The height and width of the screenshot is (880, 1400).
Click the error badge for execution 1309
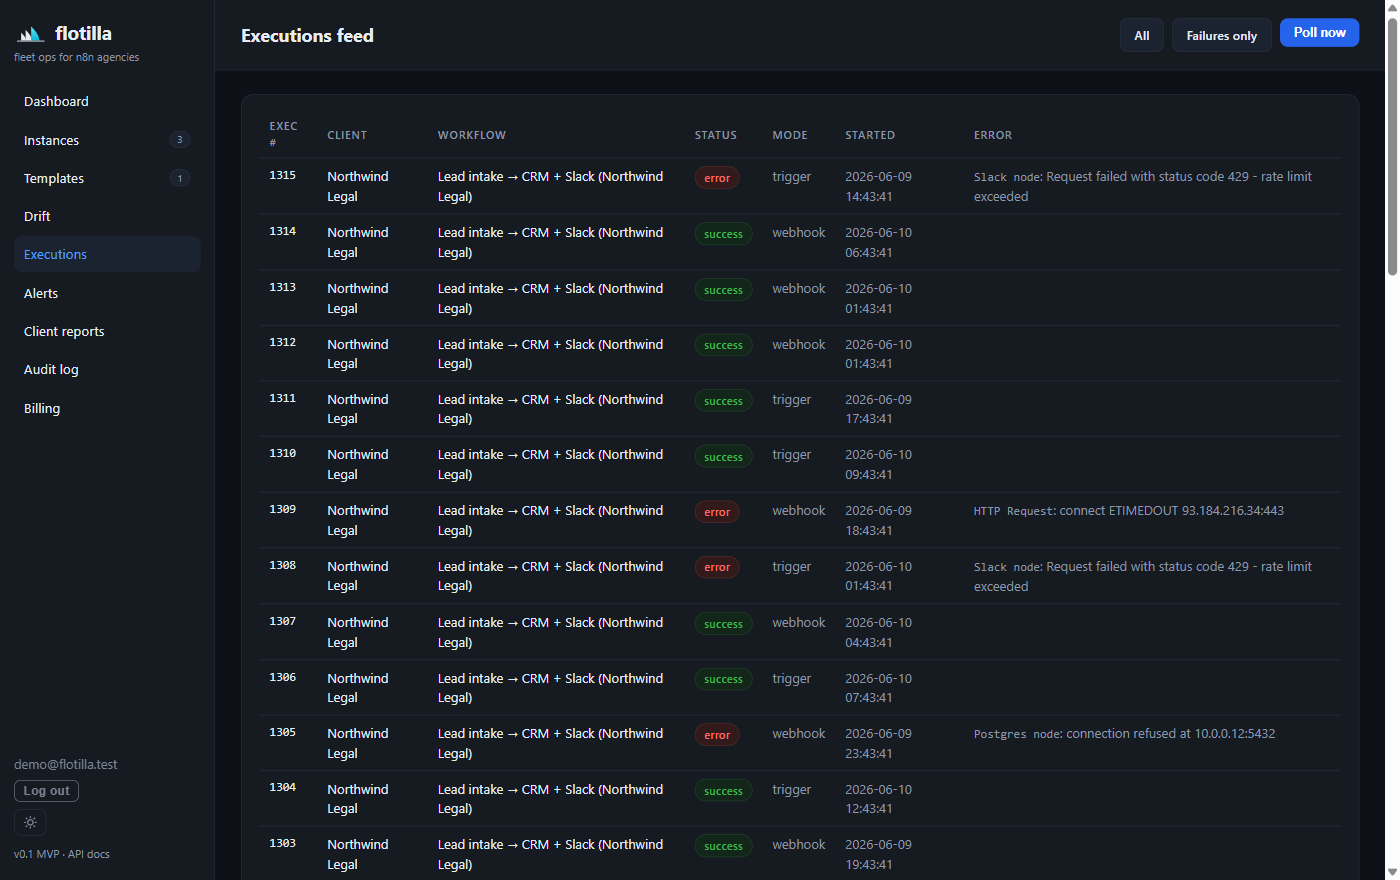(x=717, y=512)
